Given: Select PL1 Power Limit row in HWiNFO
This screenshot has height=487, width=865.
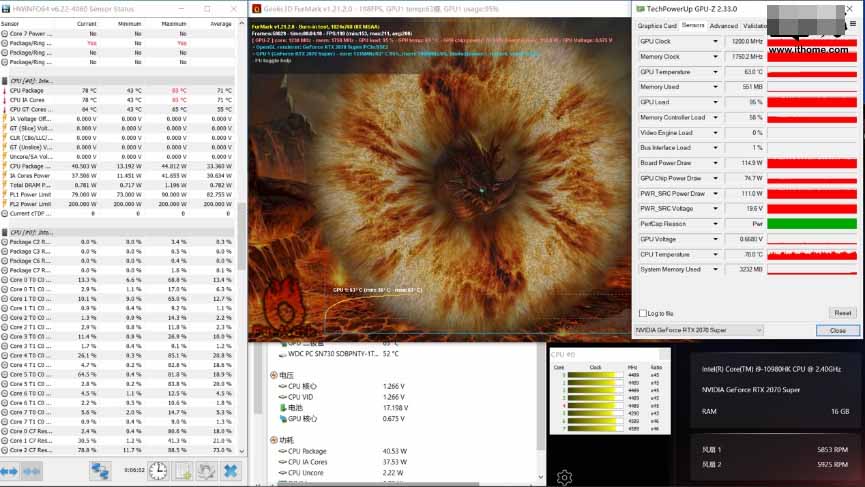Looking at the screenshot, I should click(x=117, y=195).
